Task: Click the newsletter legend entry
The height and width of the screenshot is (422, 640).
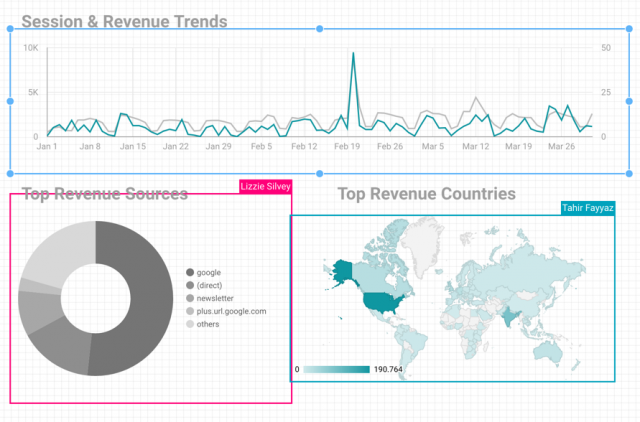Action: pyautogui.click(x=210, y=298)
